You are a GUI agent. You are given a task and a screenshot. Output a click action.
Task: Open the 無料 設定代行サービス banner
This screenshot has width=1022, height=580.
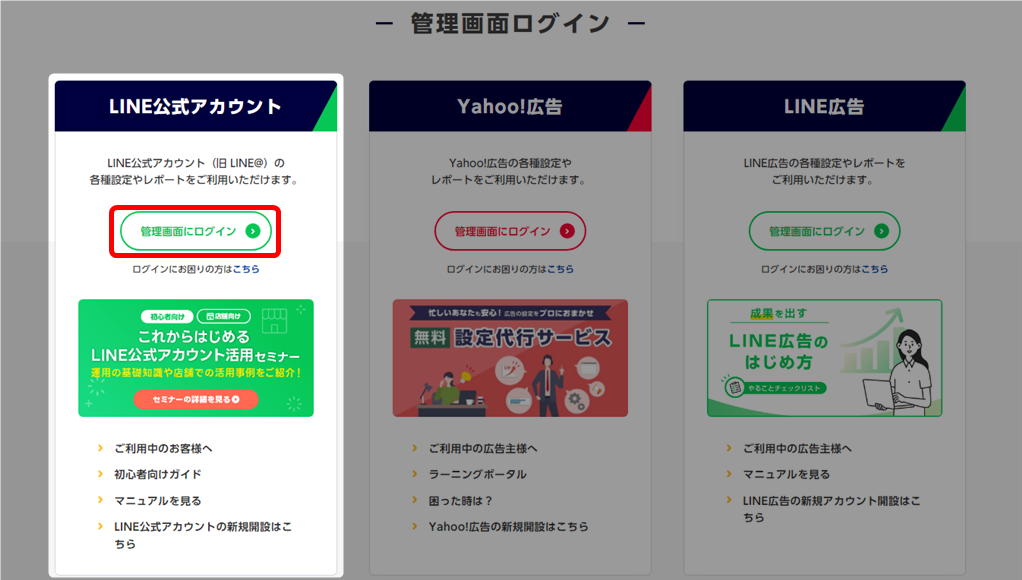click(x=510, y=358)
